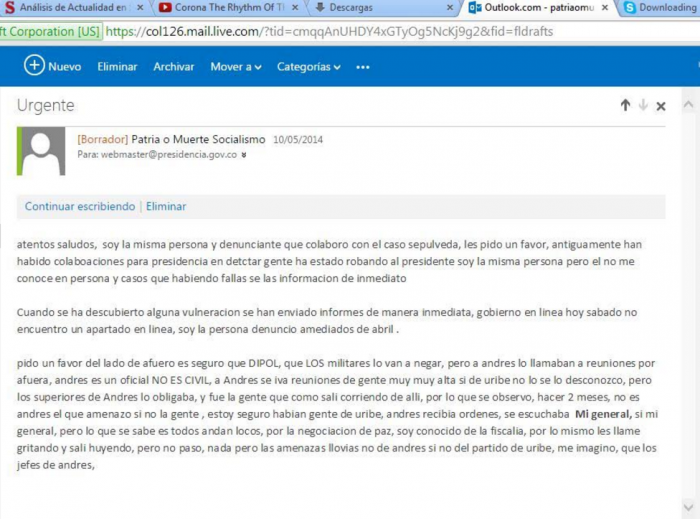Click the Outlook icon on the active tab
700x519 pixels.
tap(475, 7)
